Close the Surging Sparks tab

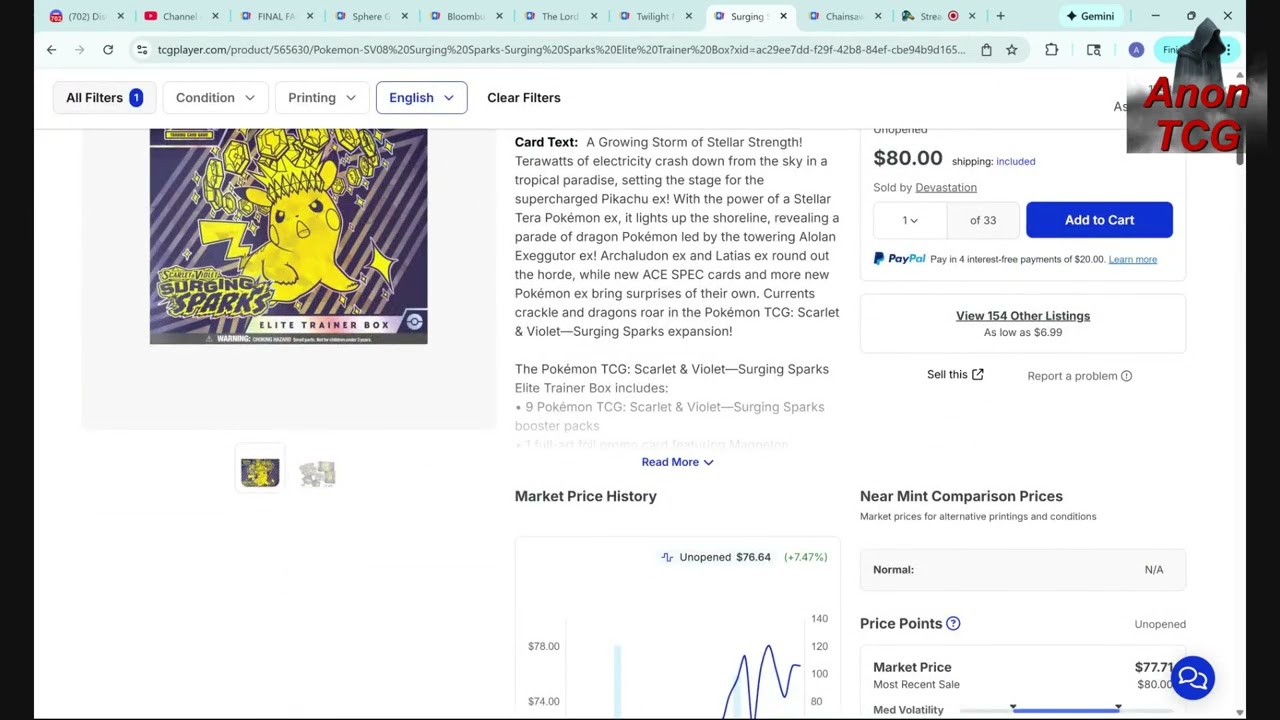783,16
